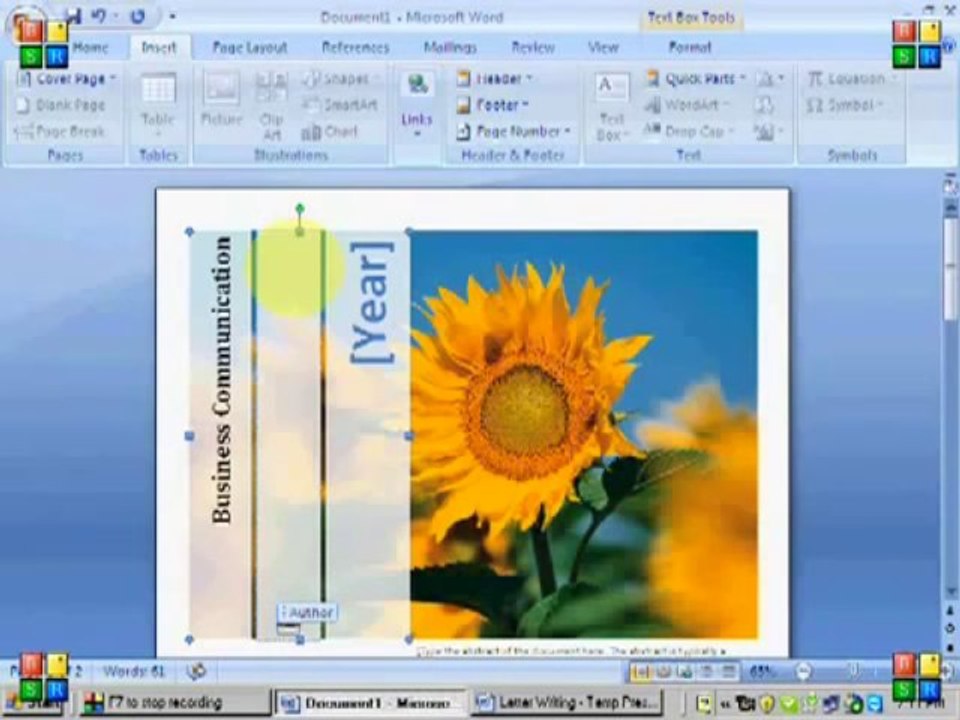The height and width of the screenshot is (720, 960).
Task: Click the proofing errors status icon
Action: [x=196, y=672]
